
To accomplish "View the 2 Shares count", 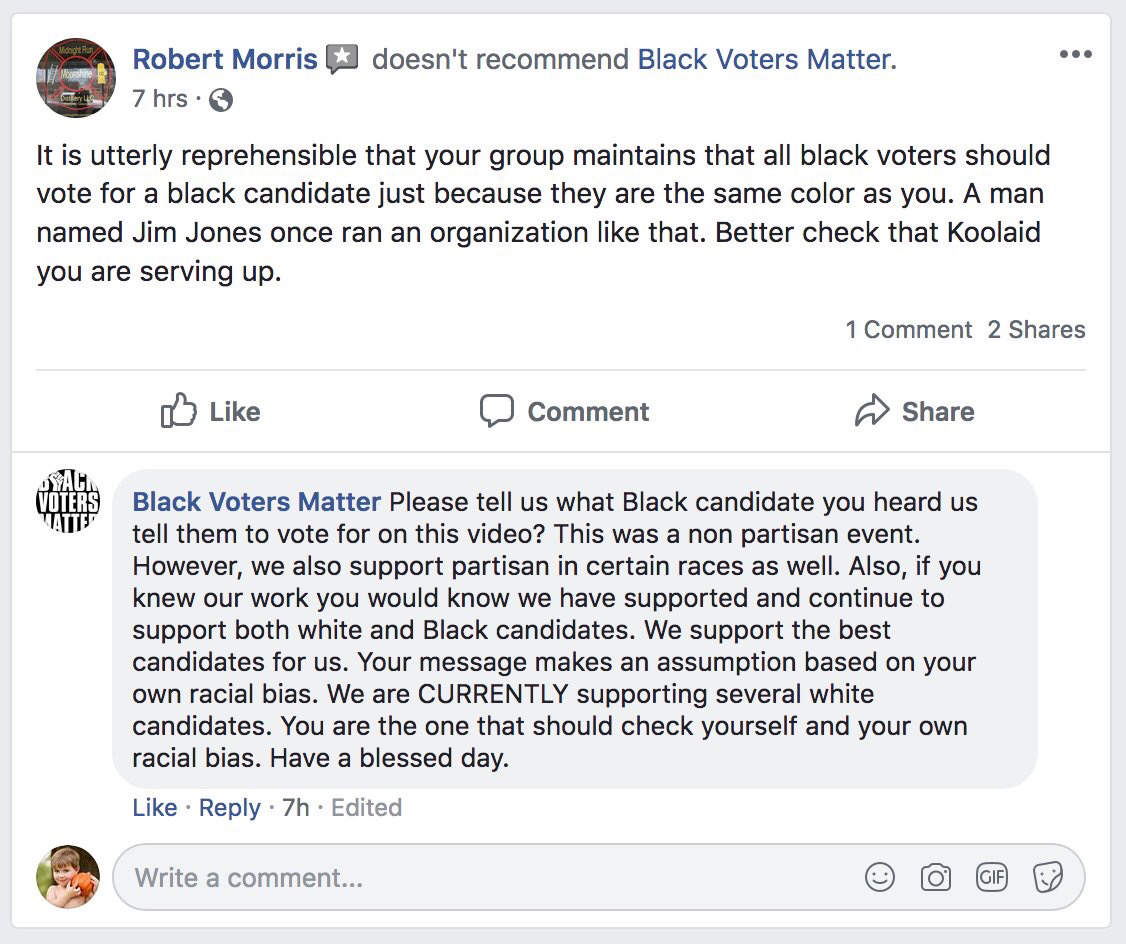I will tap(1036, 330).
